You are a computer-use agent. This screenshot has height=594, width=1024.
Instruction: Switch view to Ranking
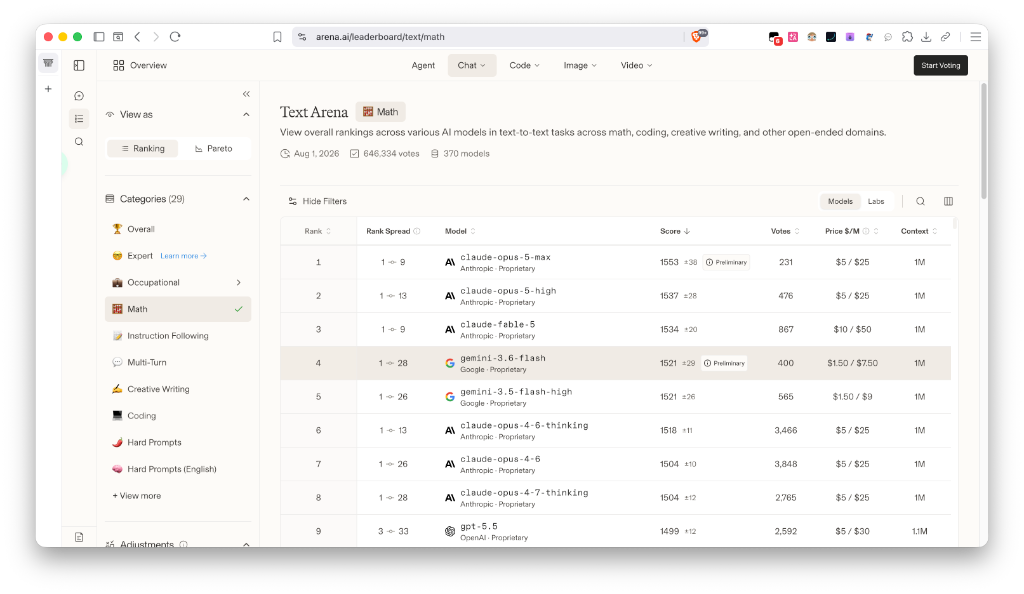click(x=143, y=148)
